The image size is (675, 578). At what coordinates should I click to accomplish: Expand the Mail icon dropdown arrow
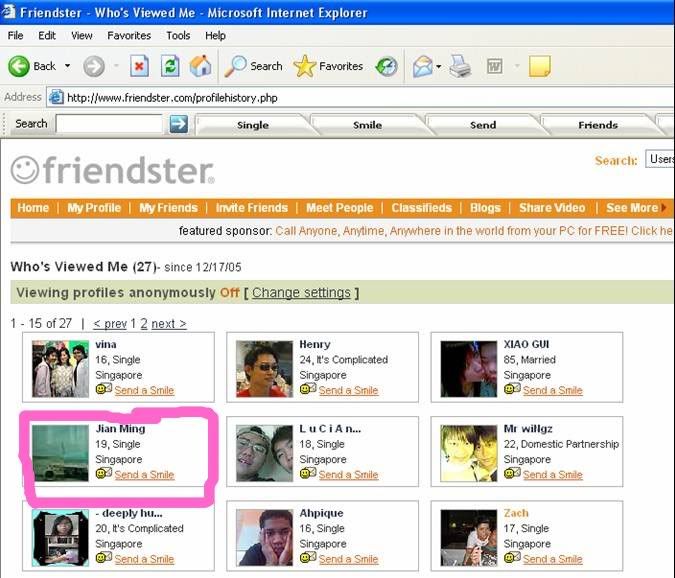click(438, 66)
